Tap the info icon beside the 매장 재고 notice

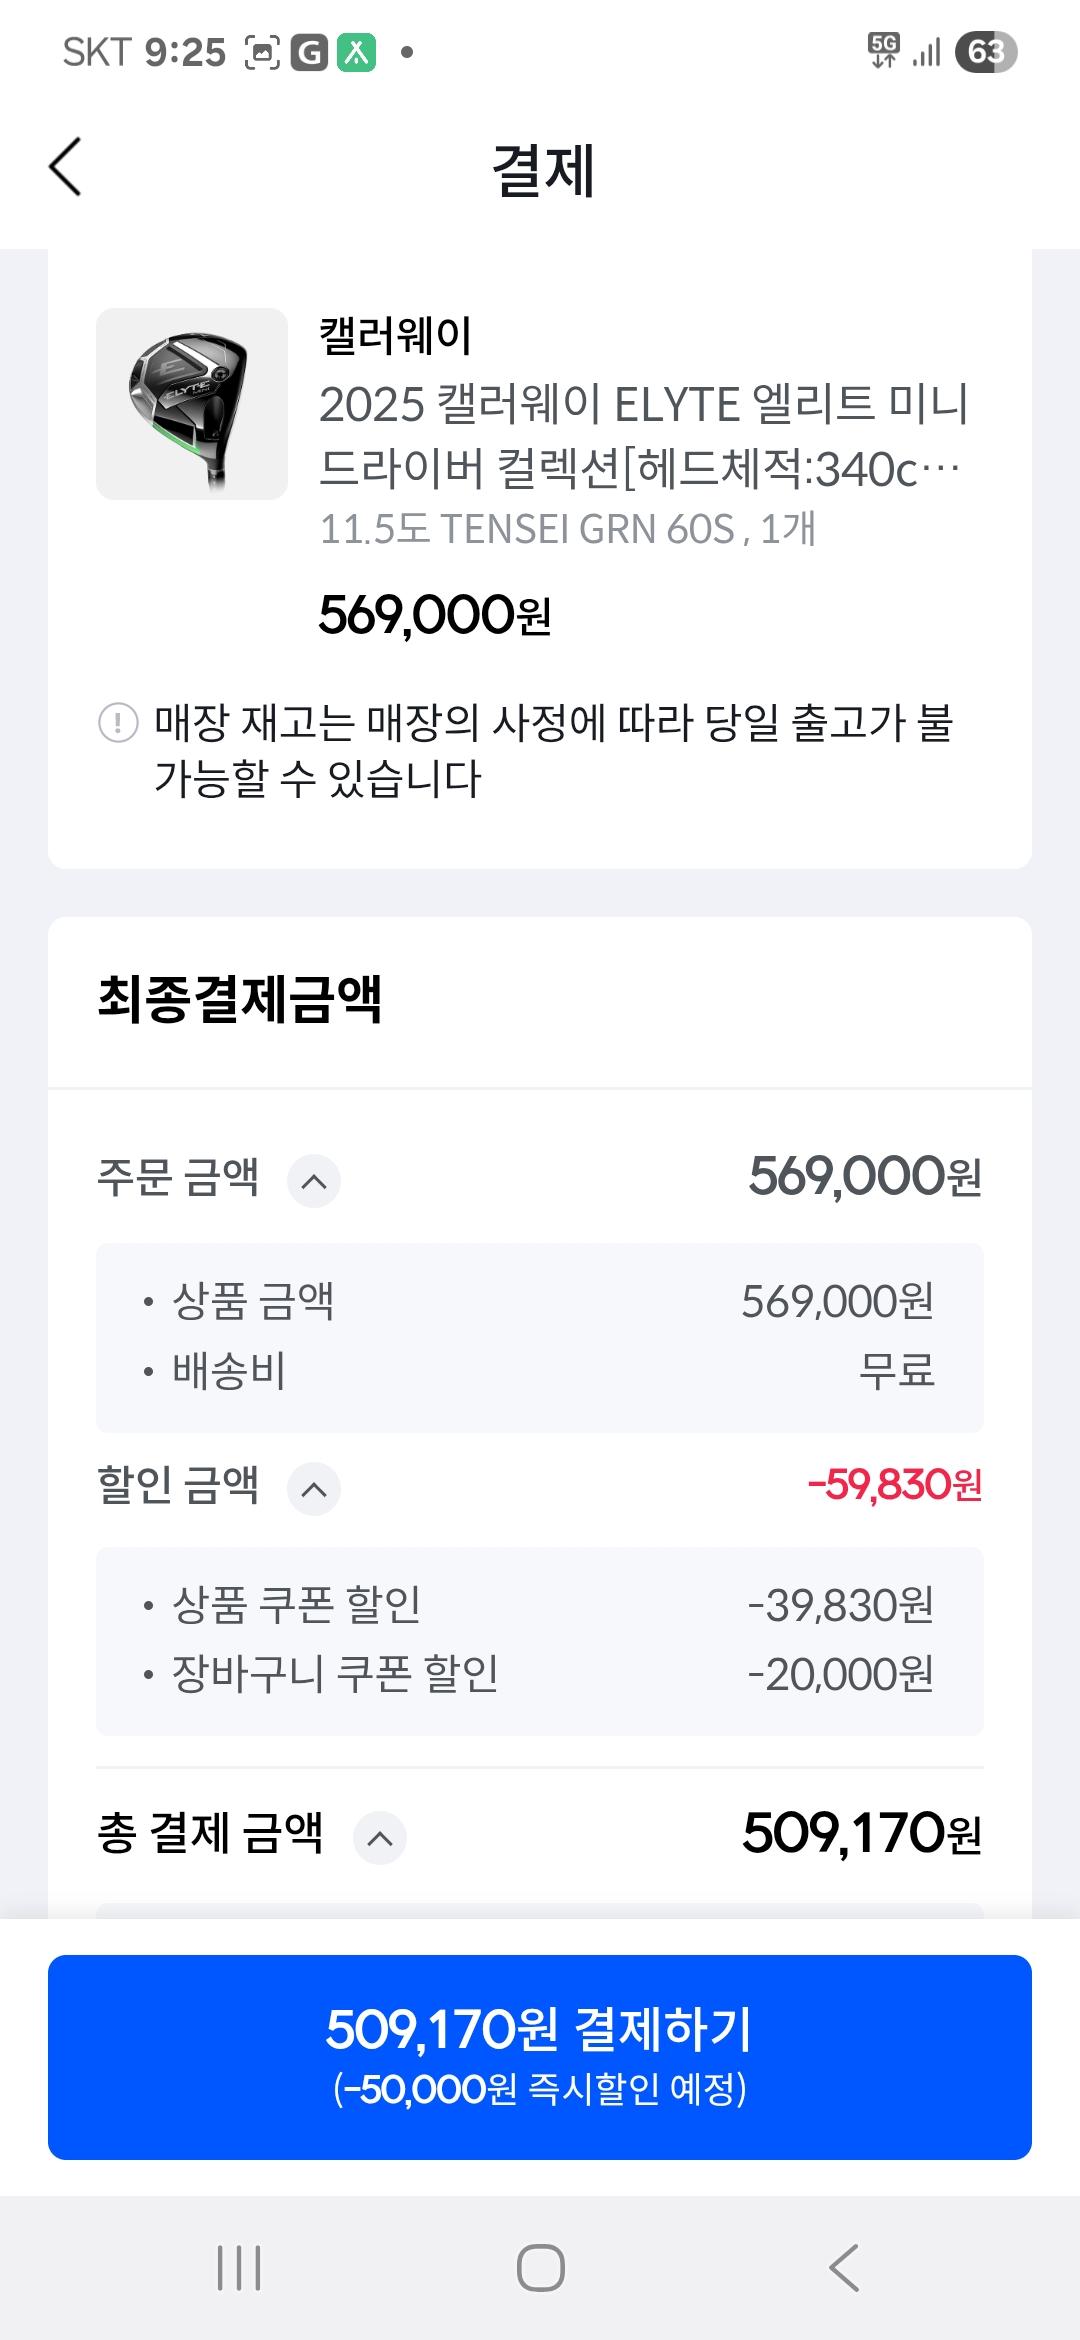point(118,722)
